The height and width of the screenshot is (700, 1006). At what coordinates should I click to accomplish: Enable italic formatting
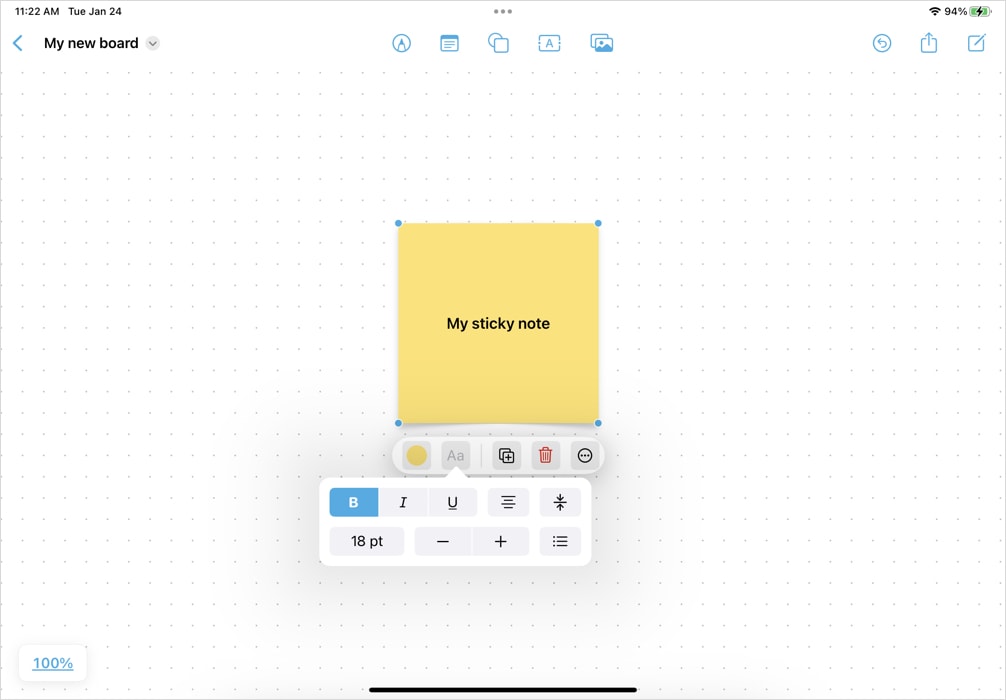(x=404, y=502)
